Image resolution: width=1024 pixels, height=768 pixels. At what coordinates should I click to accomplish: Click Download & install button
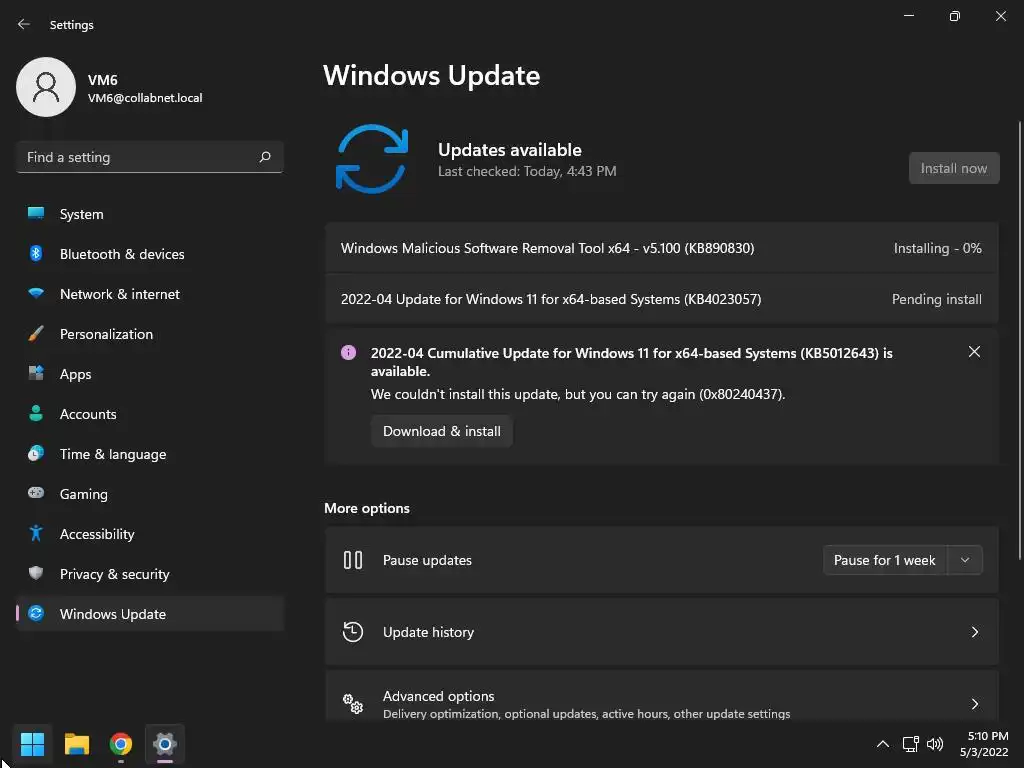click(441, 431)
